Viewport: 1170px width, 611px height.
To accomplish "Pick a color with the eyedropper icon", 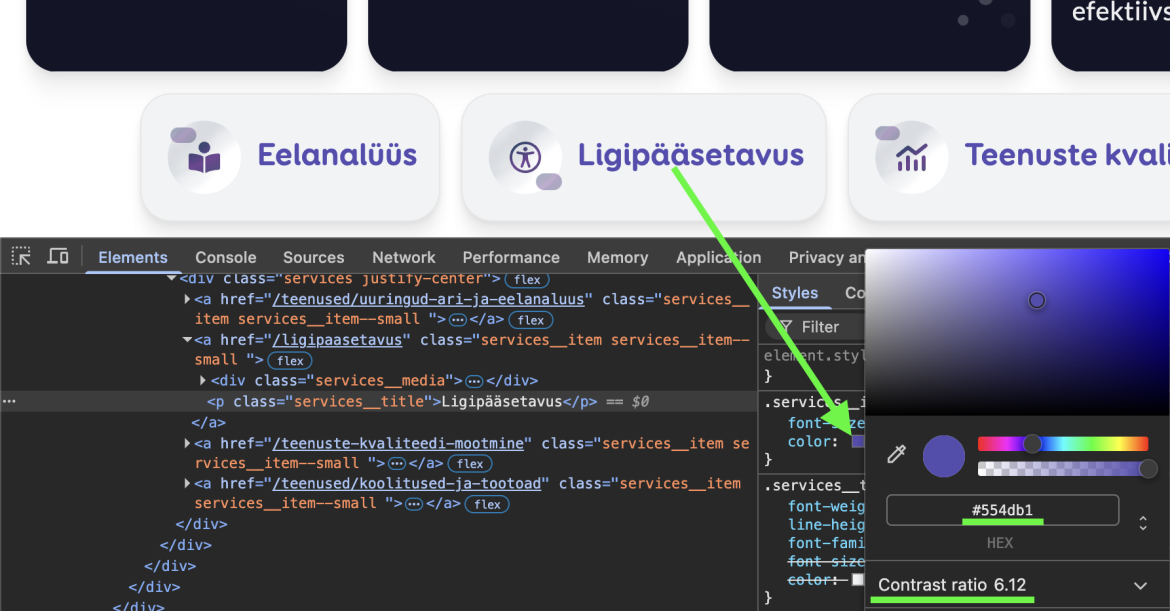I will pyautogui.click(x=896, y=454).
